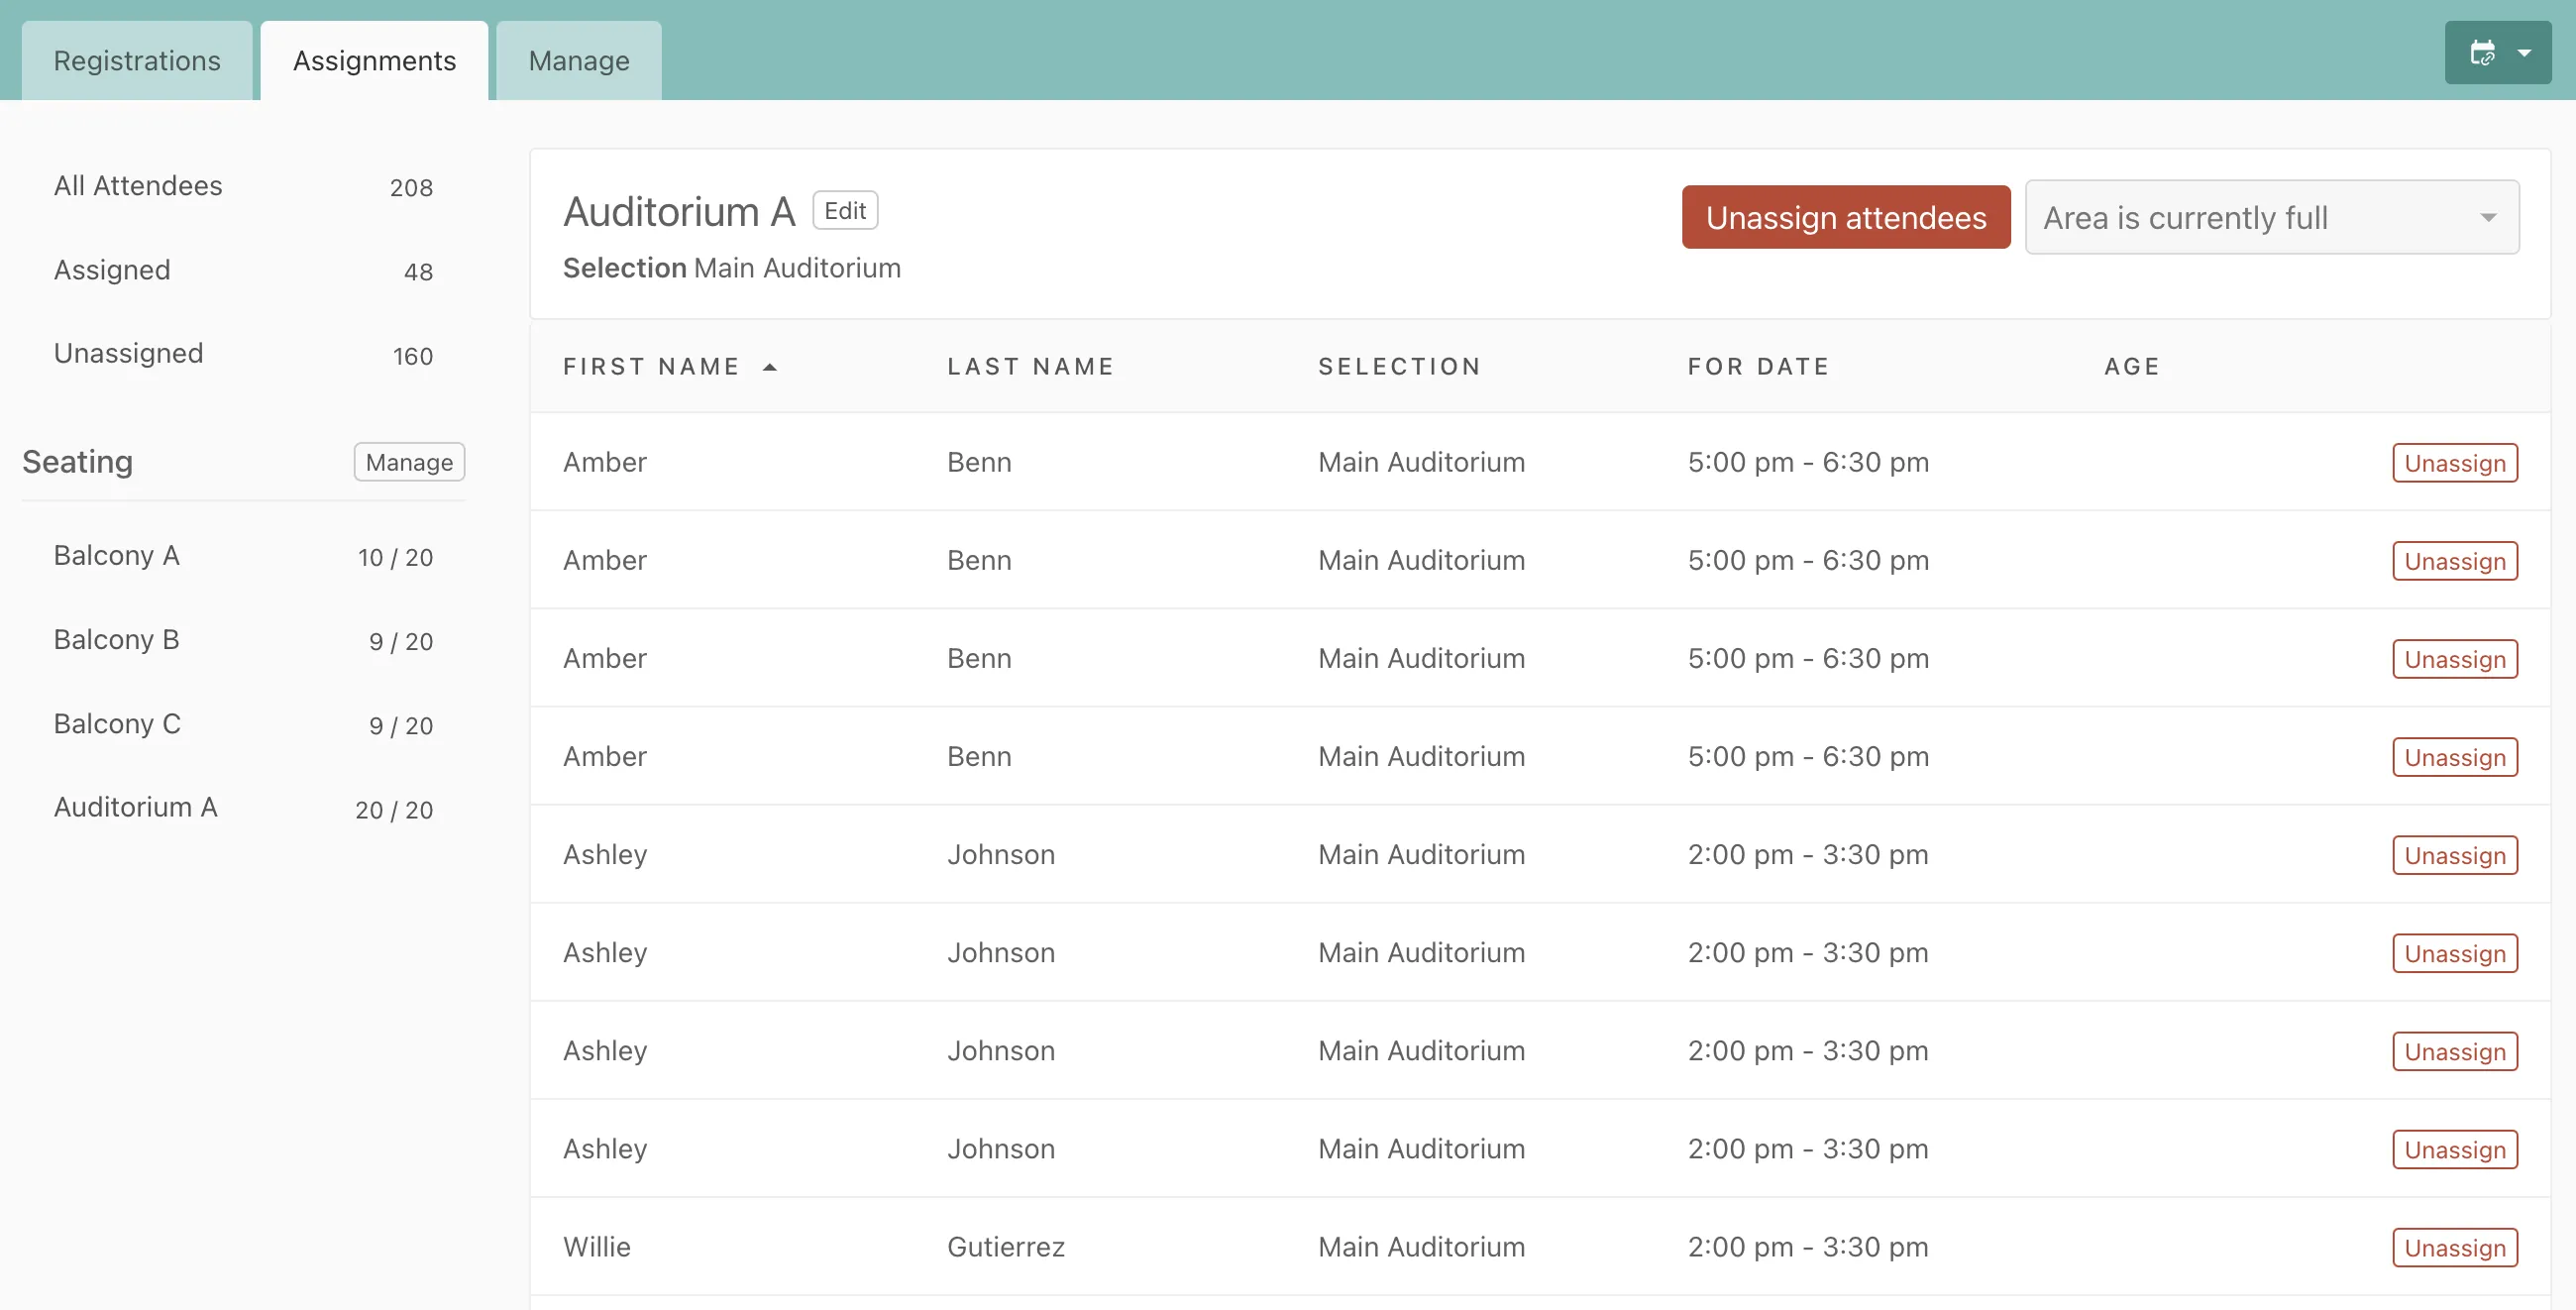The image size is (2576, 1310).
Task: Switch to the Registrations tab
Action: pos(136,60)
